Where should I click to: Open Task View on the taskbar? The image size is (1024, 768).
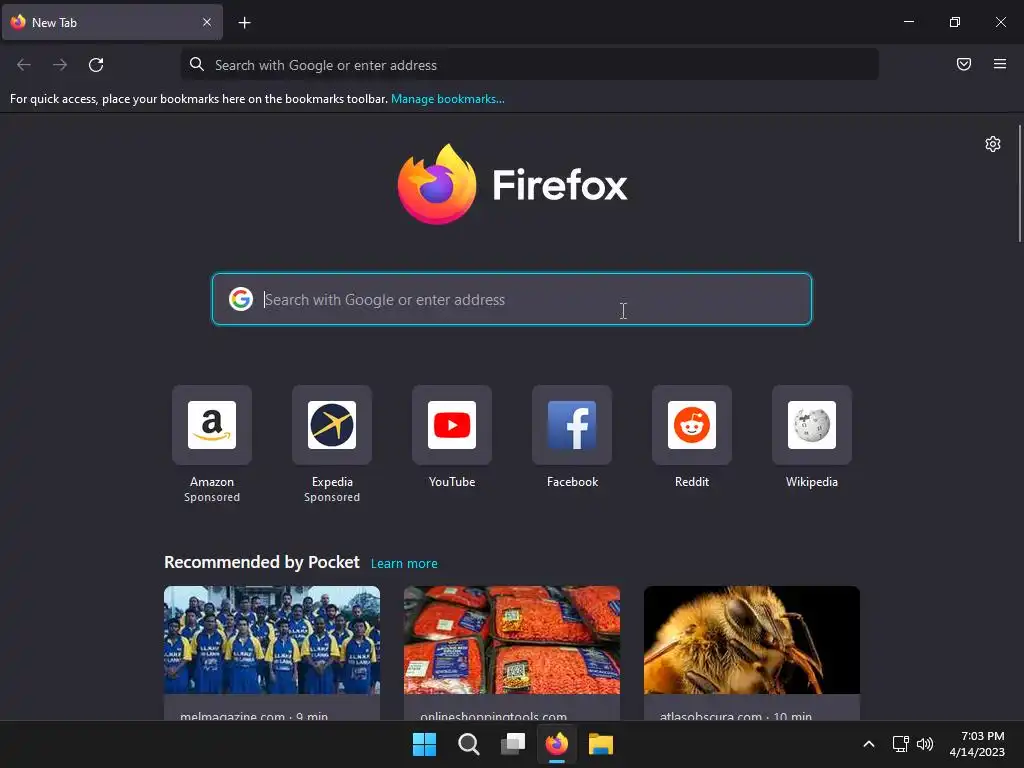[513, 744]
